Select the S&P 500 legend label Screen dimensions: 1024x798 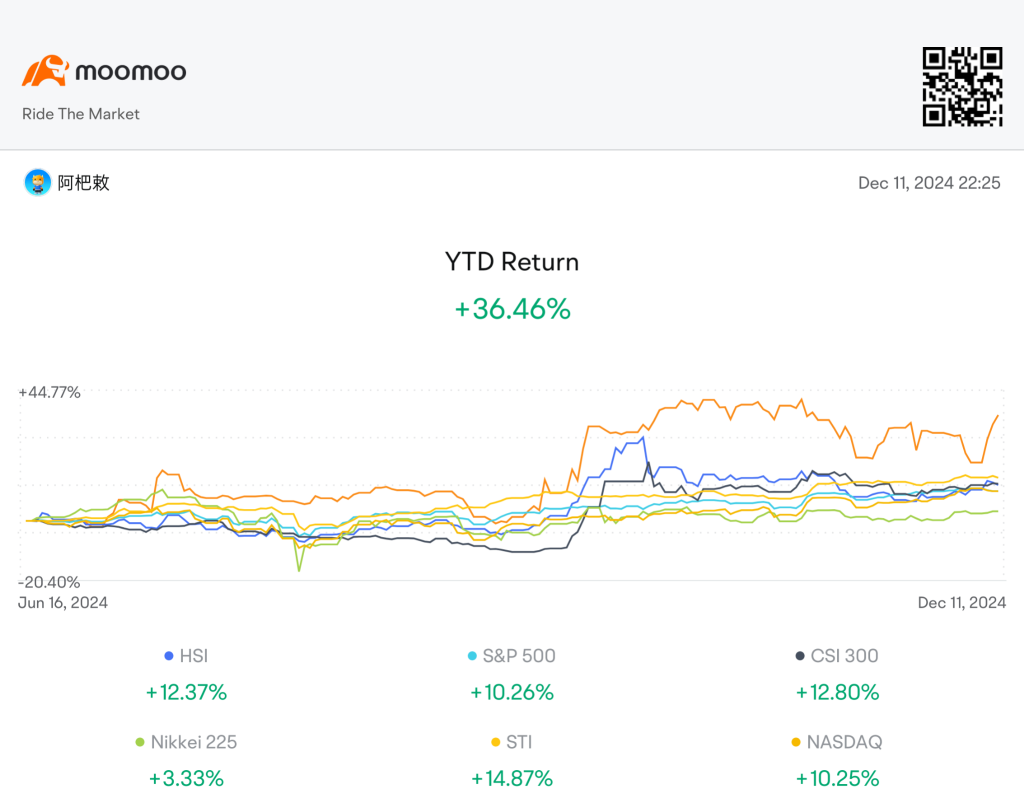tap(519, 656)
